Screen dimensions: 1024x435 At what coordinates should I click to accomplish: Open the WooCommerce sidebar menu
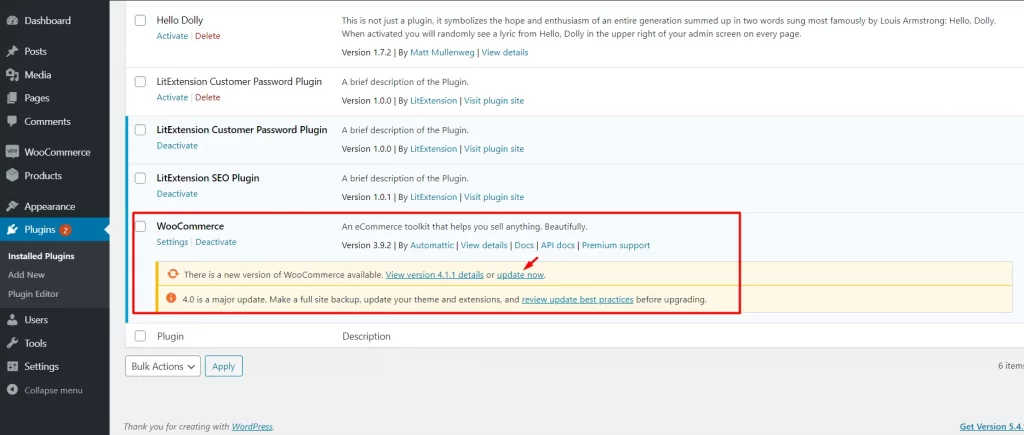pos(57,152)
